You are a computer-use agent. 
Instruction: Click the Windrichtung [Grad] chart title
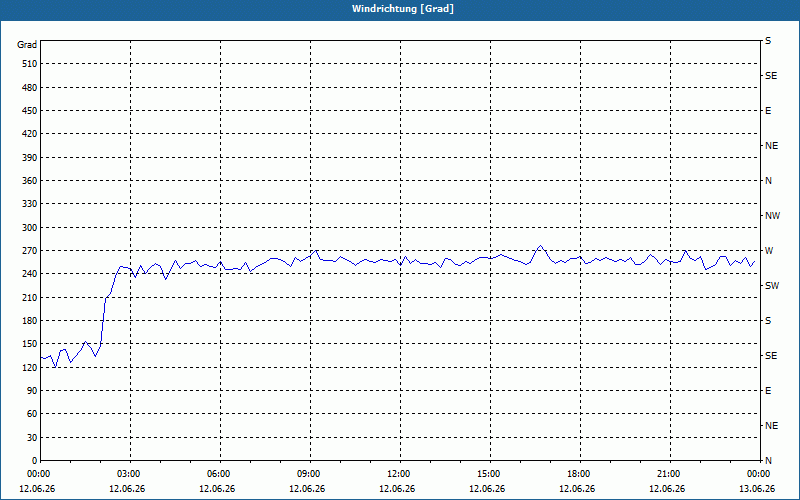[x=403, y=9]
